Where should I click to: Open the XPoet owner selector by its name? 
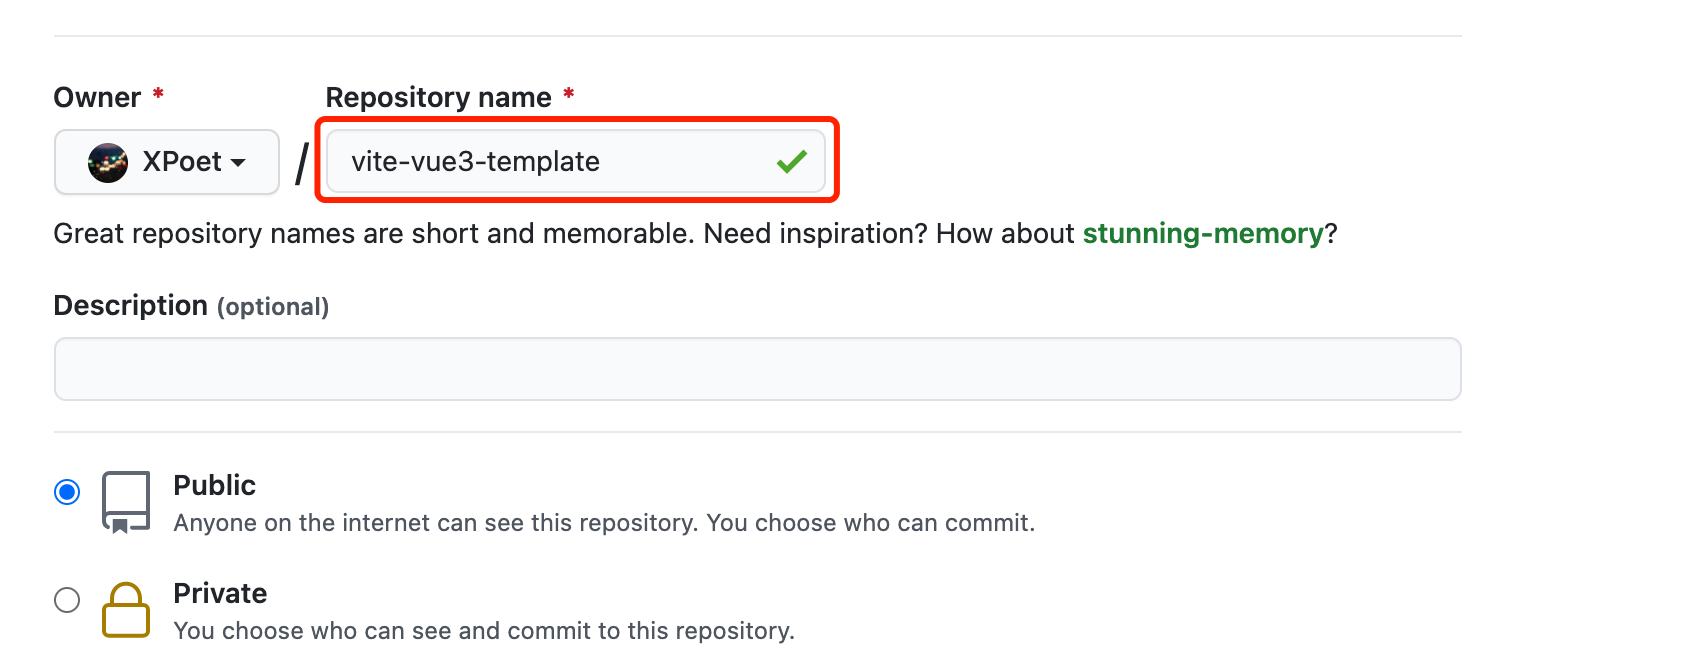(x=182, y=162)
